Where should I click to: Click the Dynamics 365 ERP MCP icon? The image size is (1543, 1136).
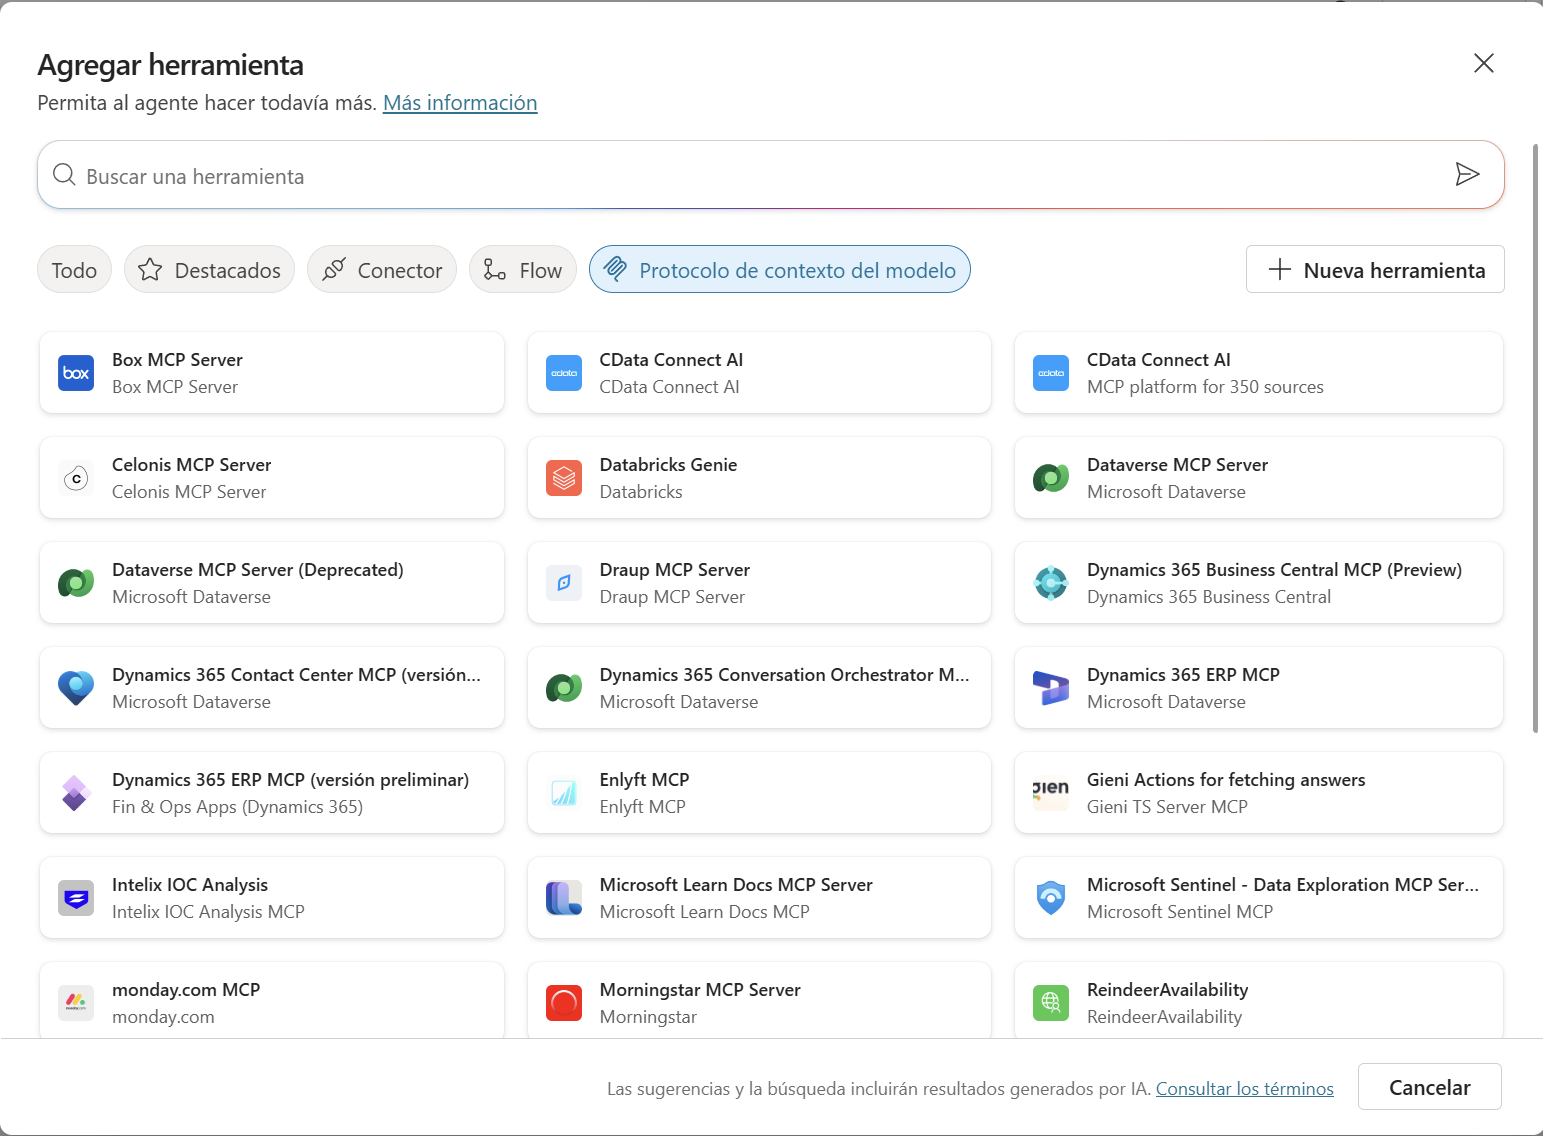tap(1050, 688)
